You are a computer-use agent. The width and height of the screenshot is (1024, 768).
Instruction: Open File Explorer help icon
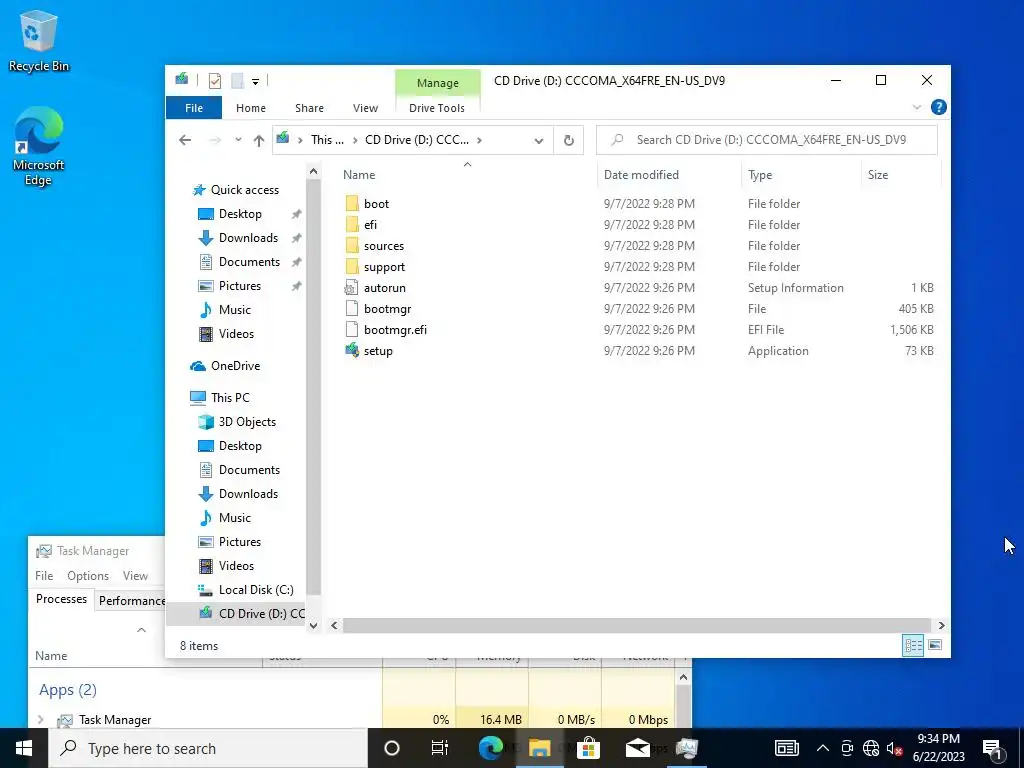click(938, 107)
